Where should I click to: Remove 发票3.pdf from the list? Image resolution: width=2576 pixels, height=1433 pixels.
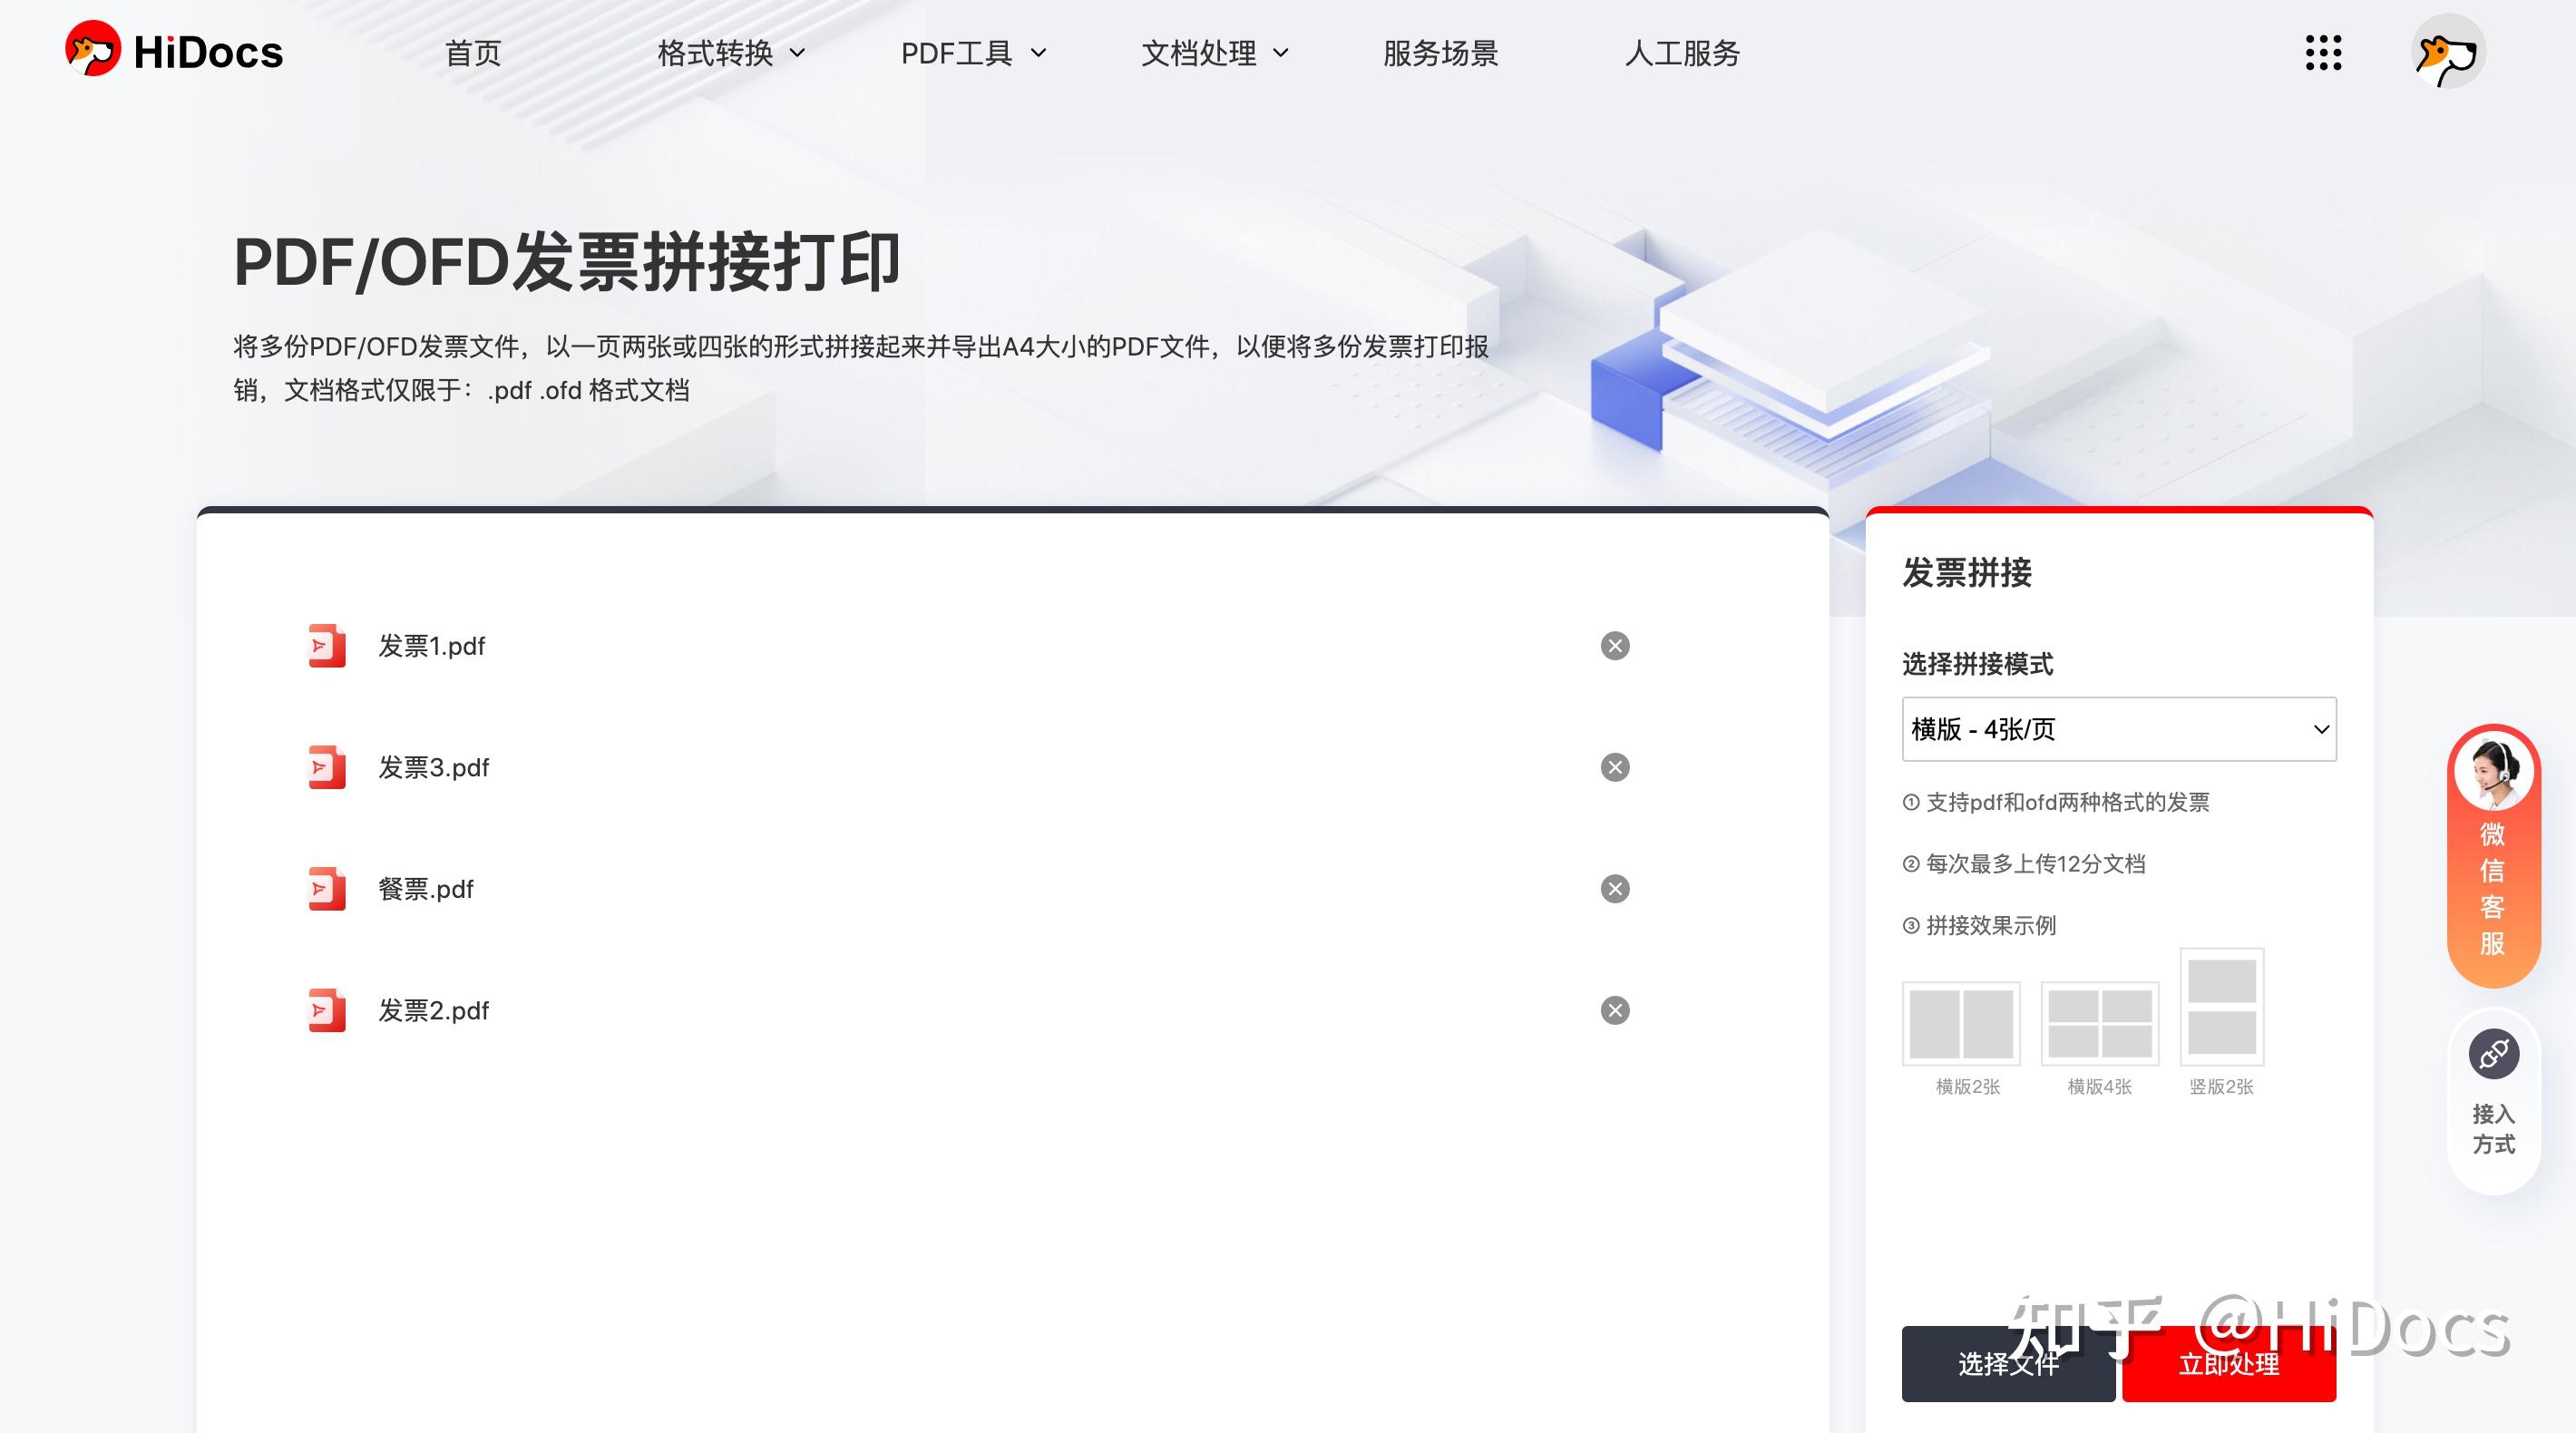pos(1615,768)
